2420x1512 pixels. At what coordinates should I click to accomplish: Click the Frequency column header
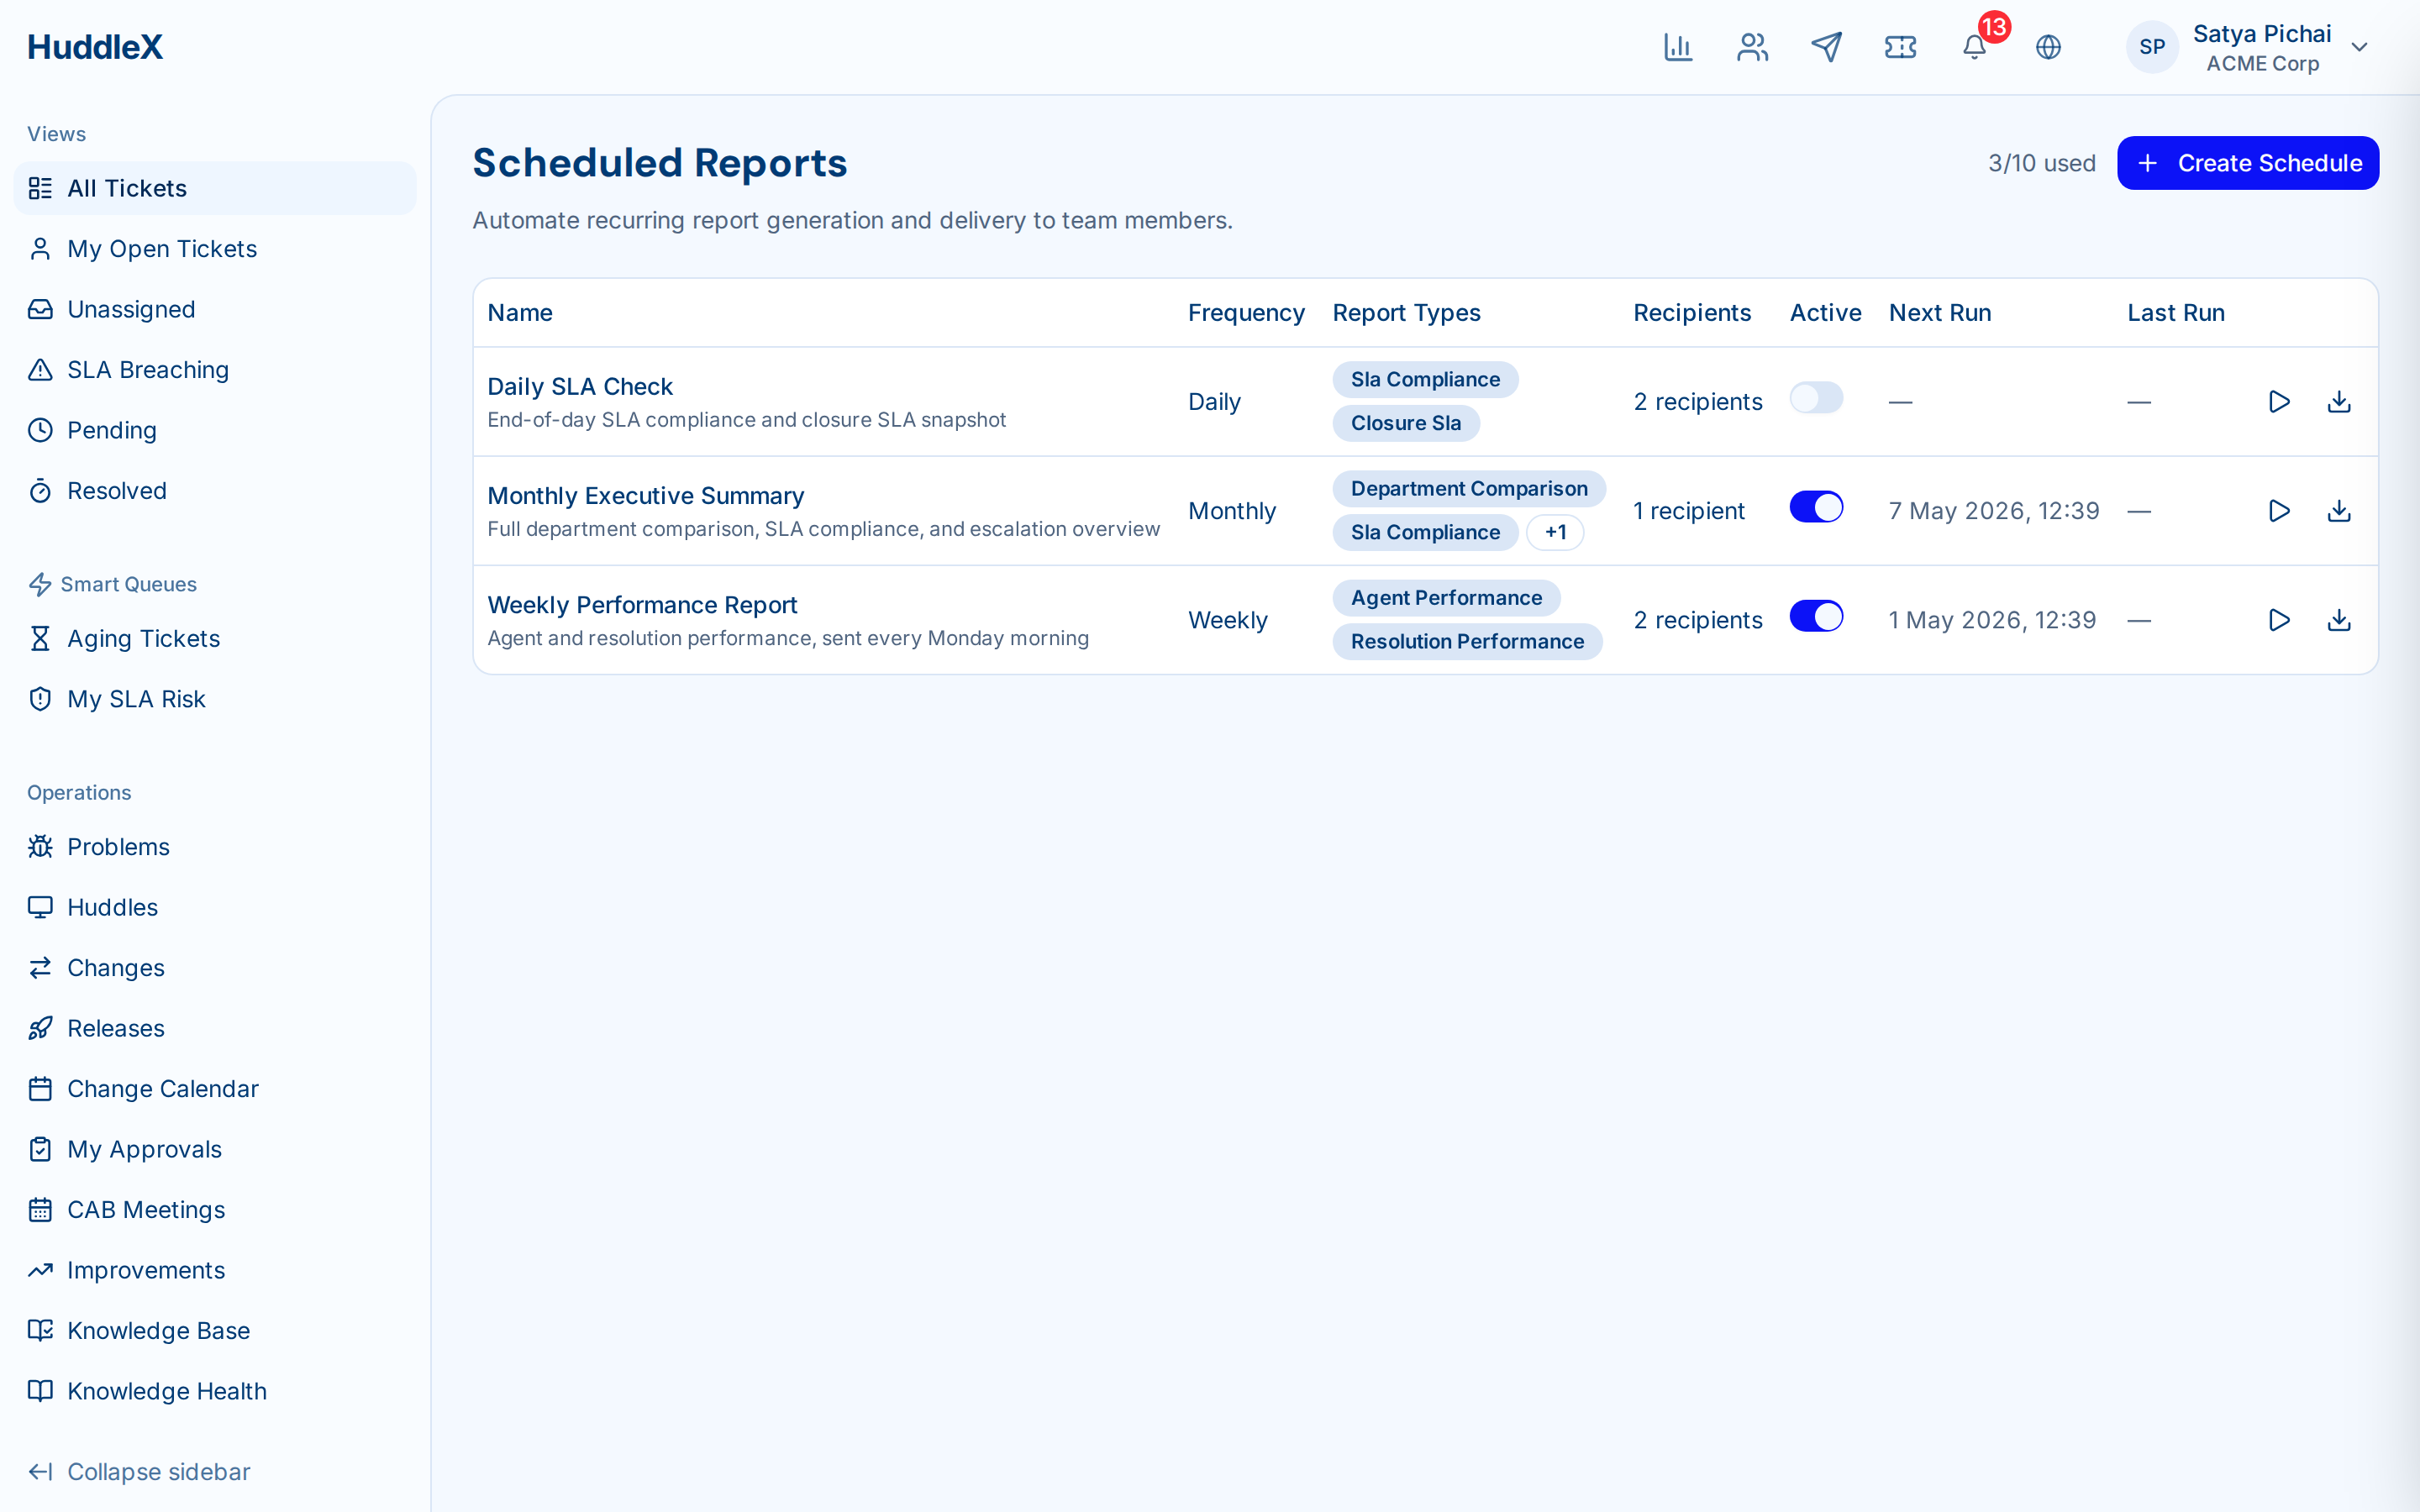pos(1246,313)
